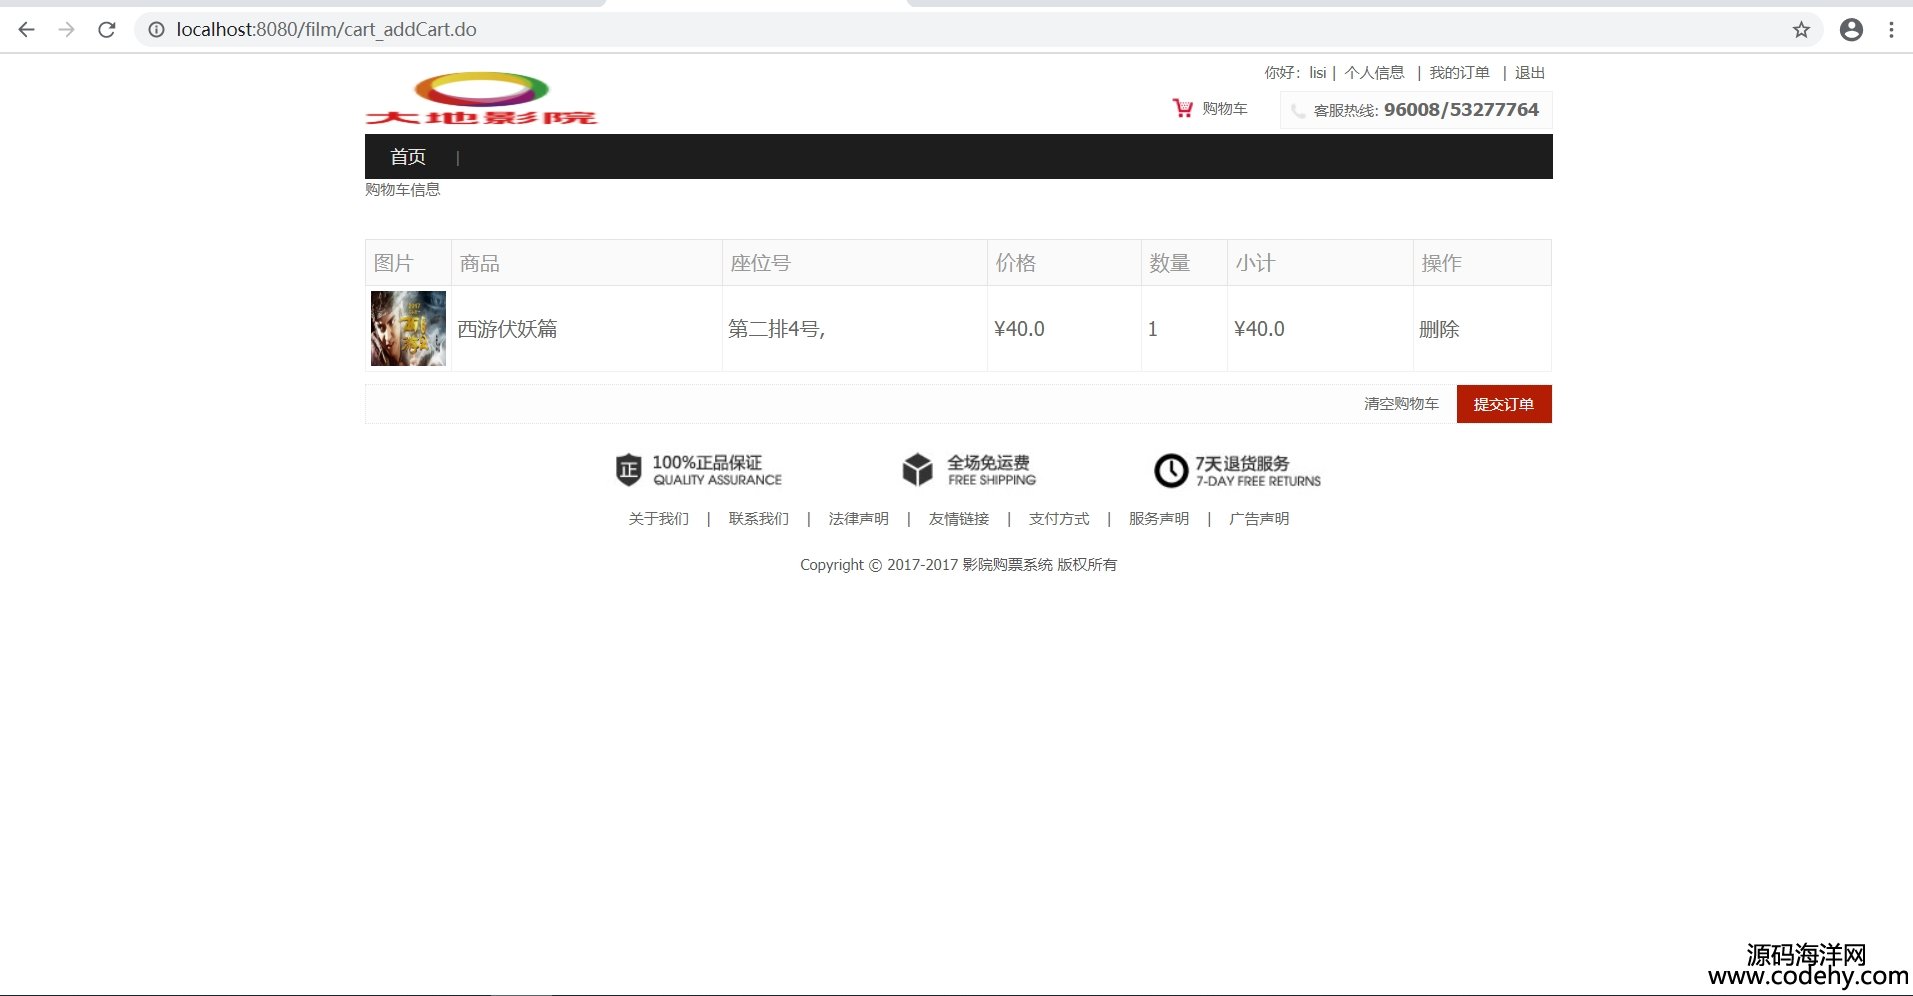1913x996 pixels.
Task: Click the URL address bar field
Action: coord(900,30)
